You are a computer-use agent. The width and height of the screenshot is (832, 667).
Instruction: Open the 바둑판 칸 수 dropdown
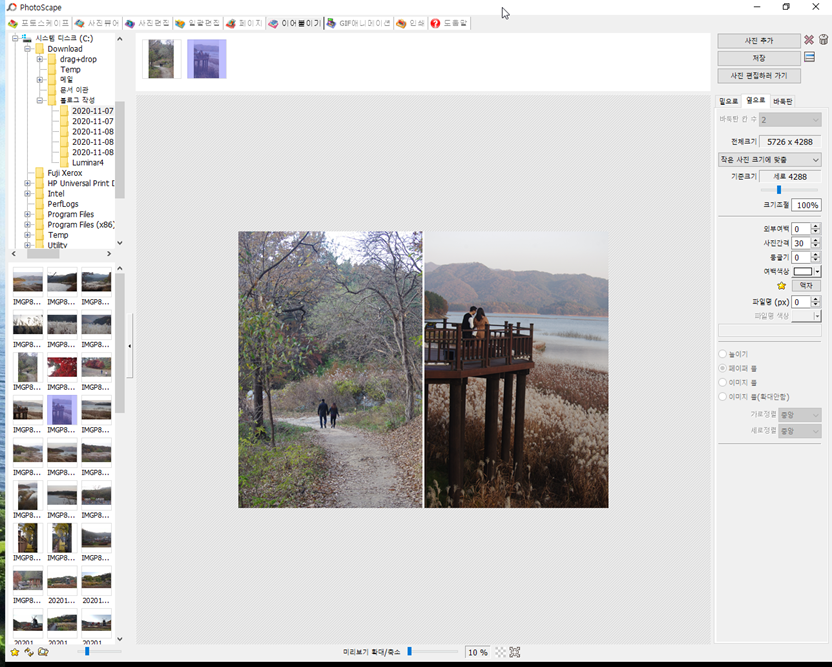[x=790, y=120]
